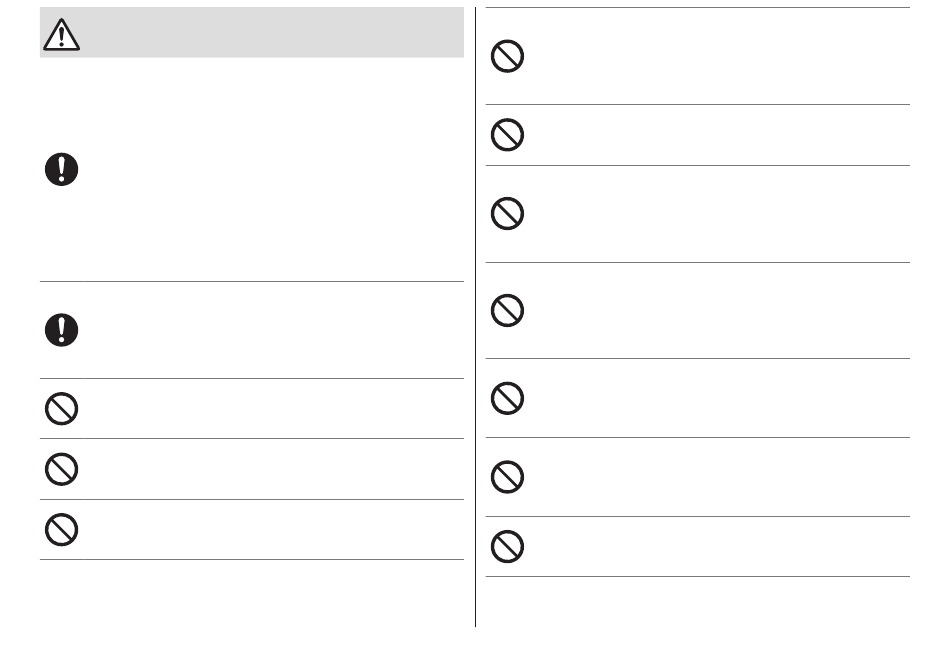This screenshot has height=656, width=950.
Task: Click fifth prohibition icon in right column
Action: click(507, 398)
